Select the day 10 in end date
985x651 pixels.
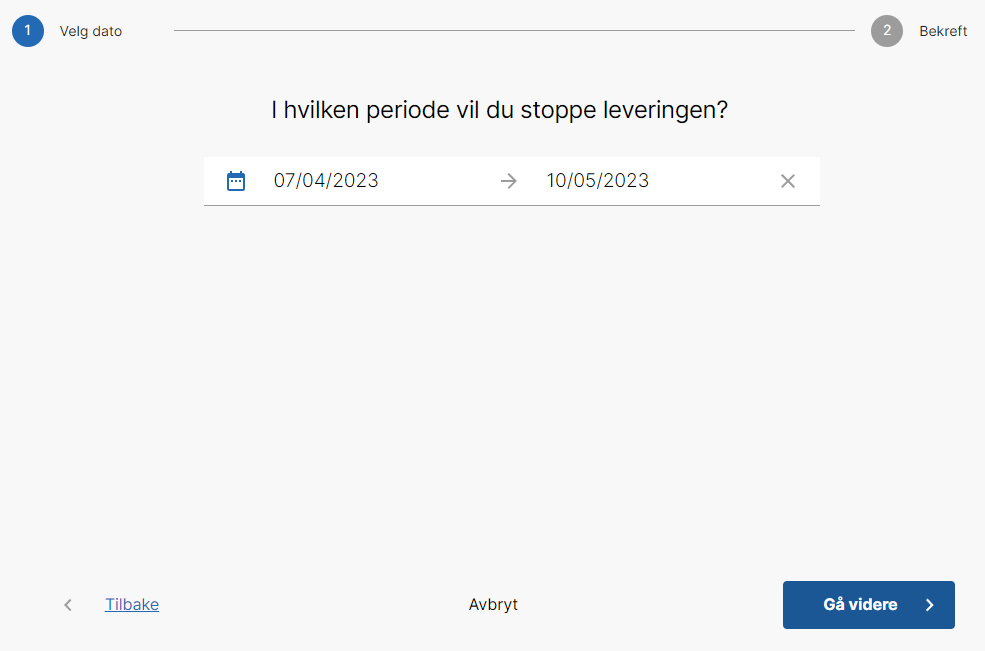pyautogui.click(x=556, y=181)
